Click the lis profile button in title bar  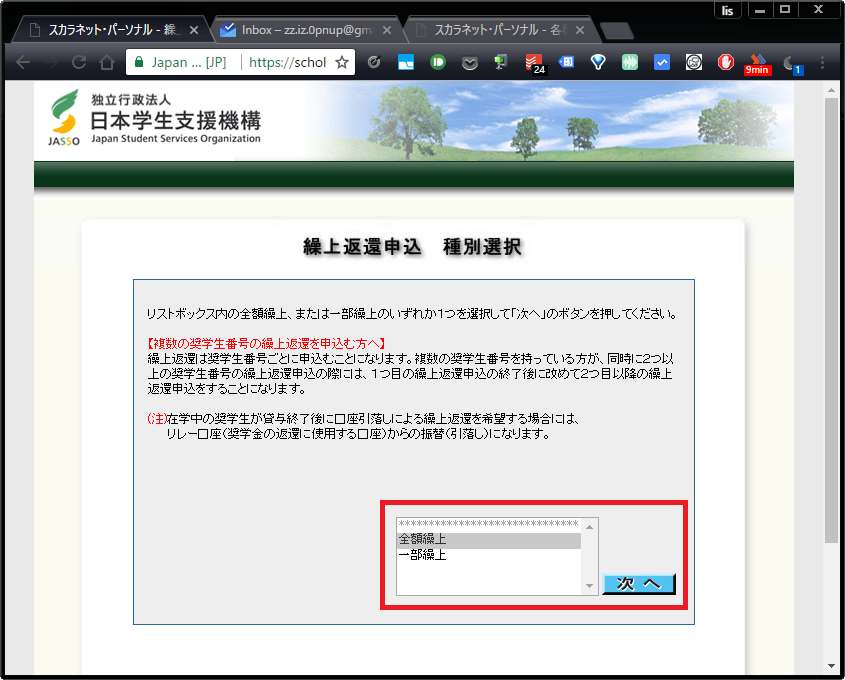tap(728, 10)
